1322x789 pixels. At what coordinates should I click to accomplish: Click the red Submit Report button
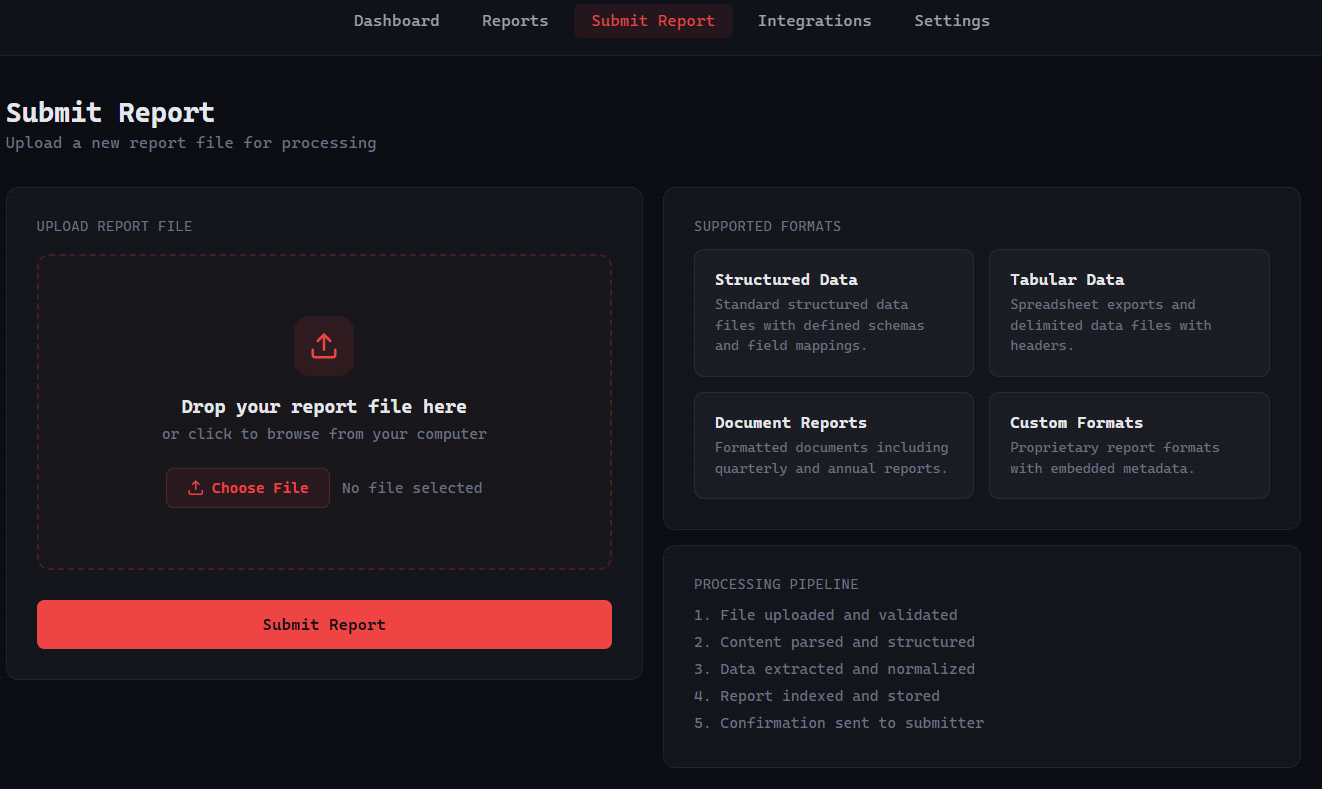[324, 625]
